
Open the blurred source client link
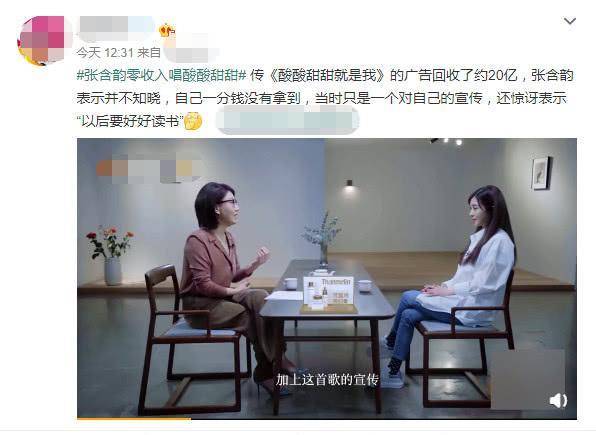(x=189, y=53)
